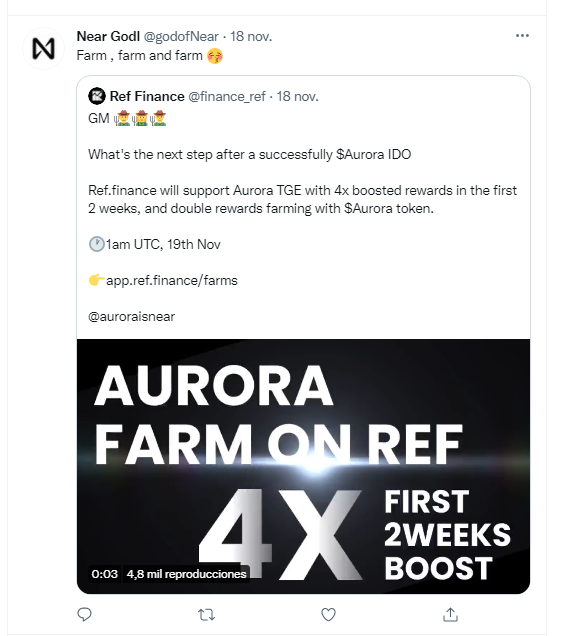Open the quoted tweet's 18 nov. date
The height and width of the screenshot is (636, 572).
click(297, 97)
